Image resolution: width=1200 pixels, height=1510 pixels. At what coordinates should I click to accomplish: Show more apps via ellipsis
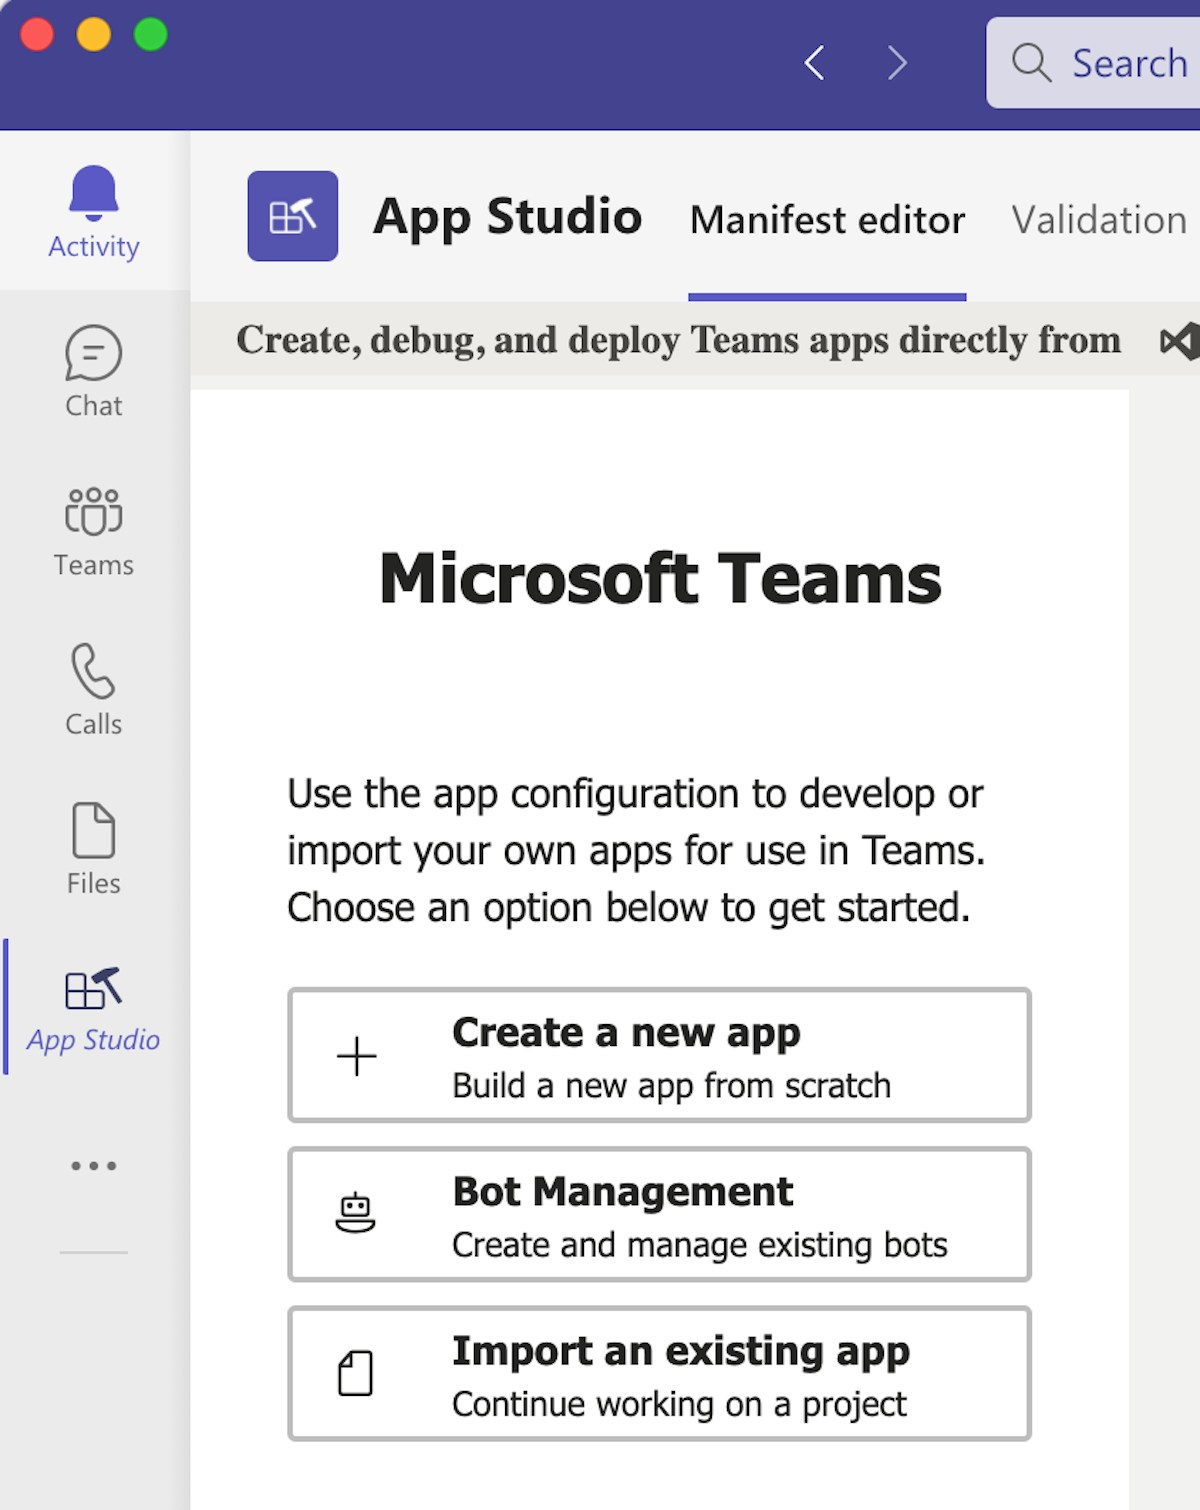[x=93, y=1166]
